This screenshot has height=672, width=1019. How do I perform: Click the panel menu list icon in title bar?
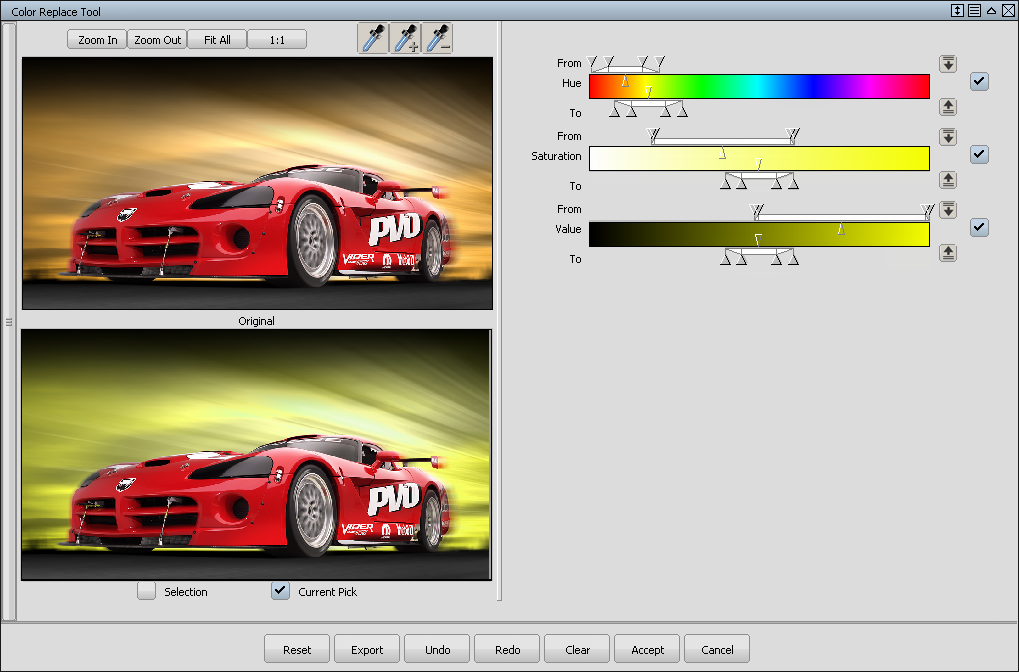[974, 10]
